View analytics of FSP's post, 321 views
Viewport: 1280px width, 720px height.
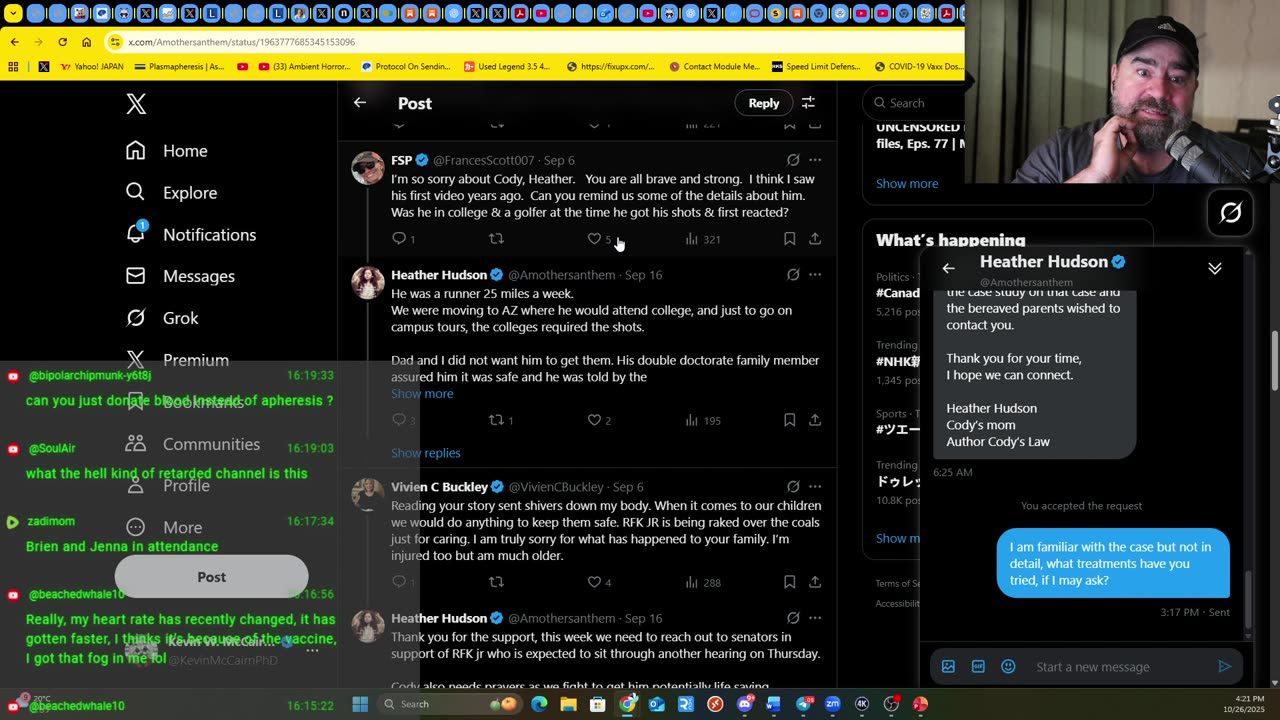click(x=702, y=239)
